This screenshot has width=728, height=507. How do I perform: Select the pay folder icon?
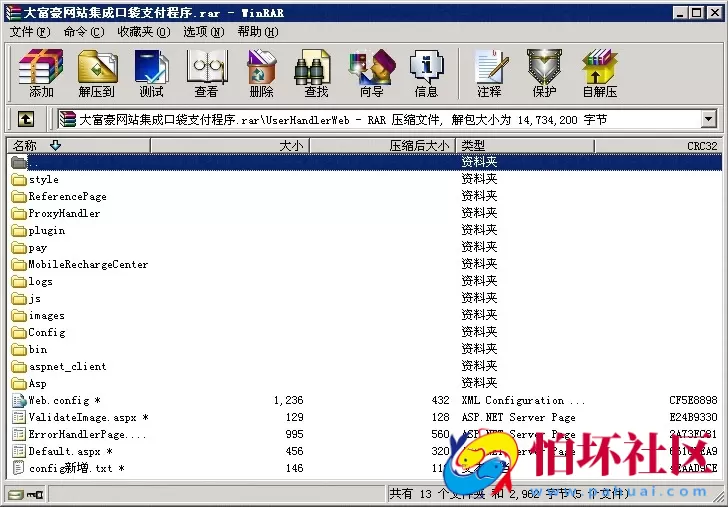click(x=19, y=247)
